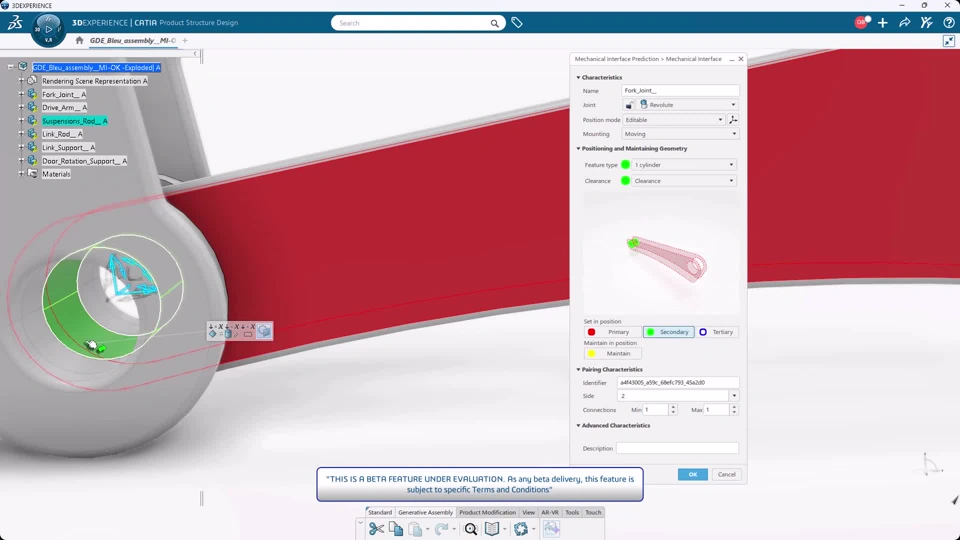Open the book catalog icon
This screenshot has width=960, height=540.
[x=492, y=529]
